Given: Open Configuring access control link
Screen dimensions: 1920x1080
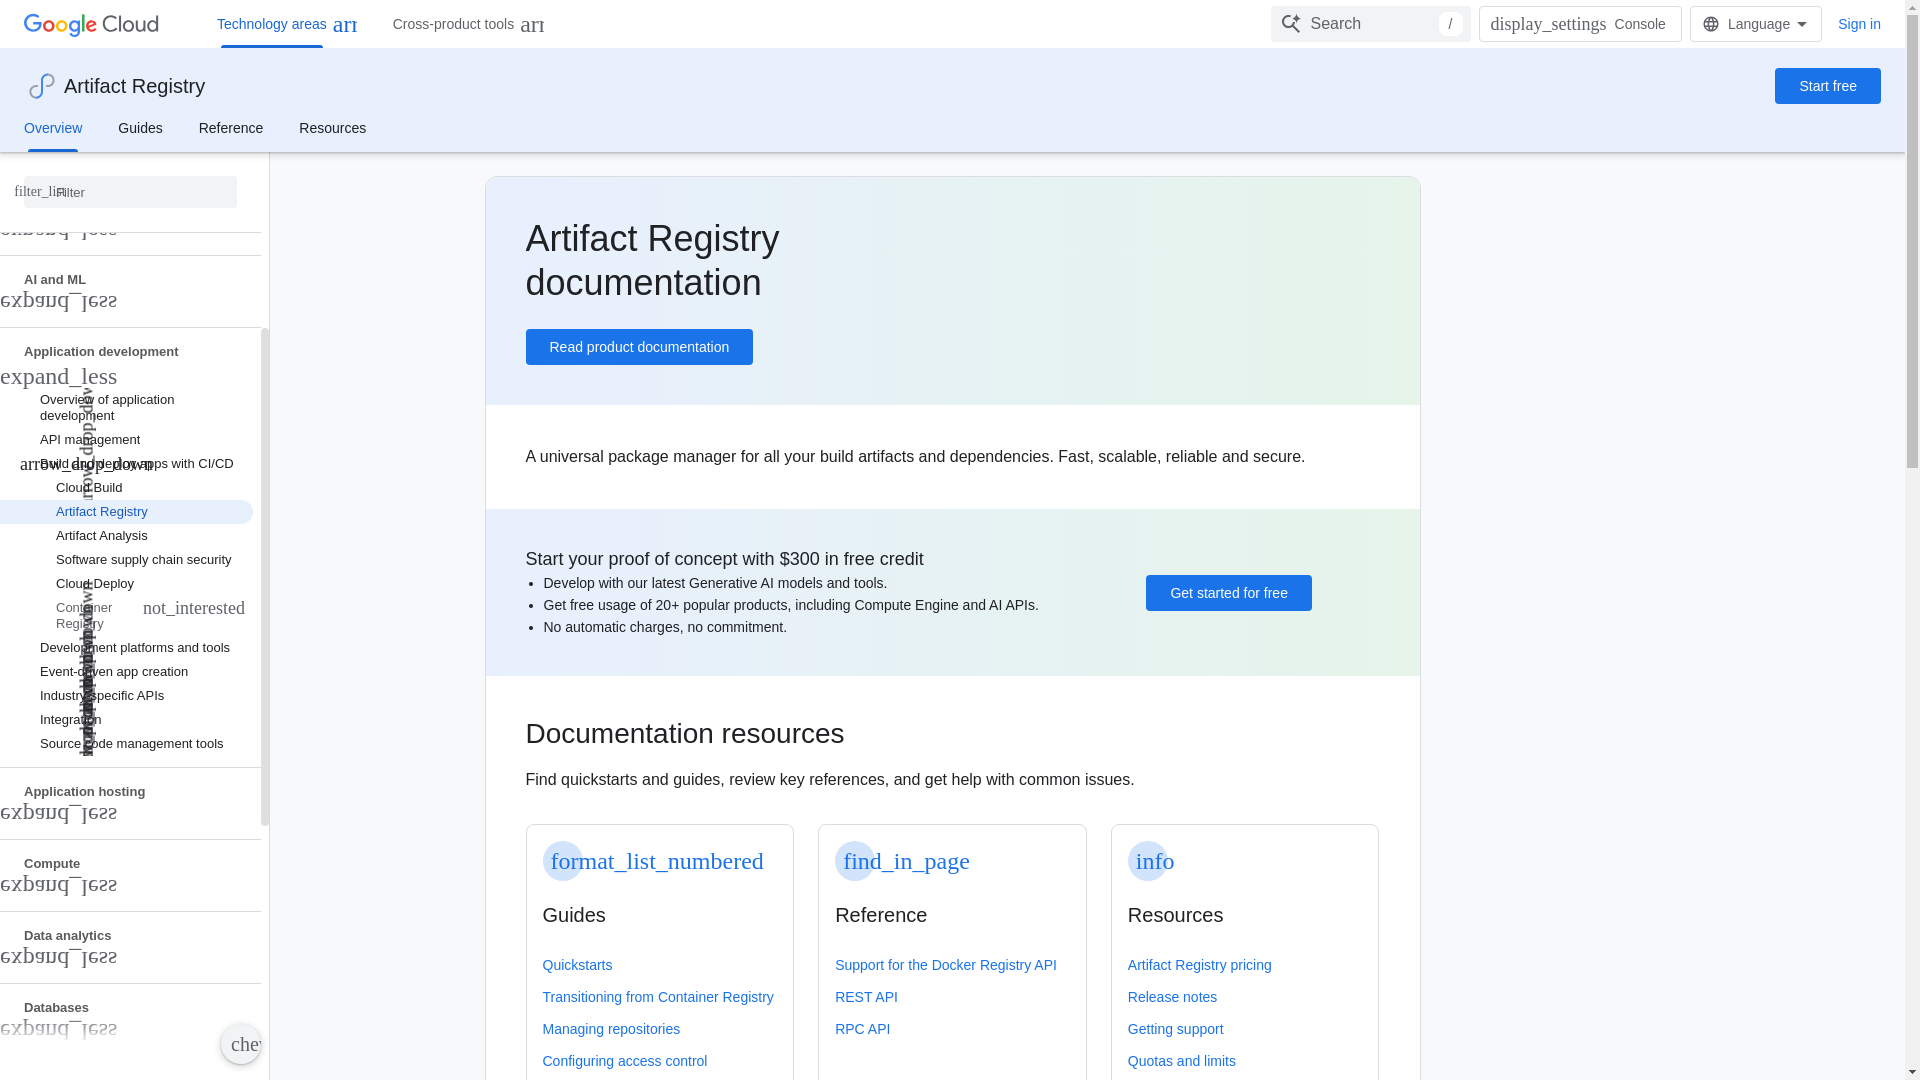Looking at the screenshot, I should [624, 1061].
